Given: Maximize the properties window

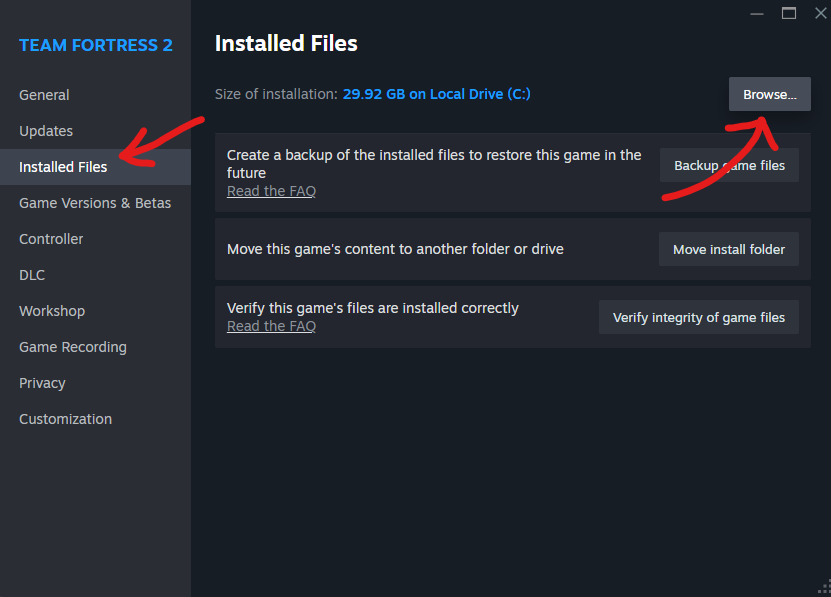Looking at the screenshot, I should point(789,13).
